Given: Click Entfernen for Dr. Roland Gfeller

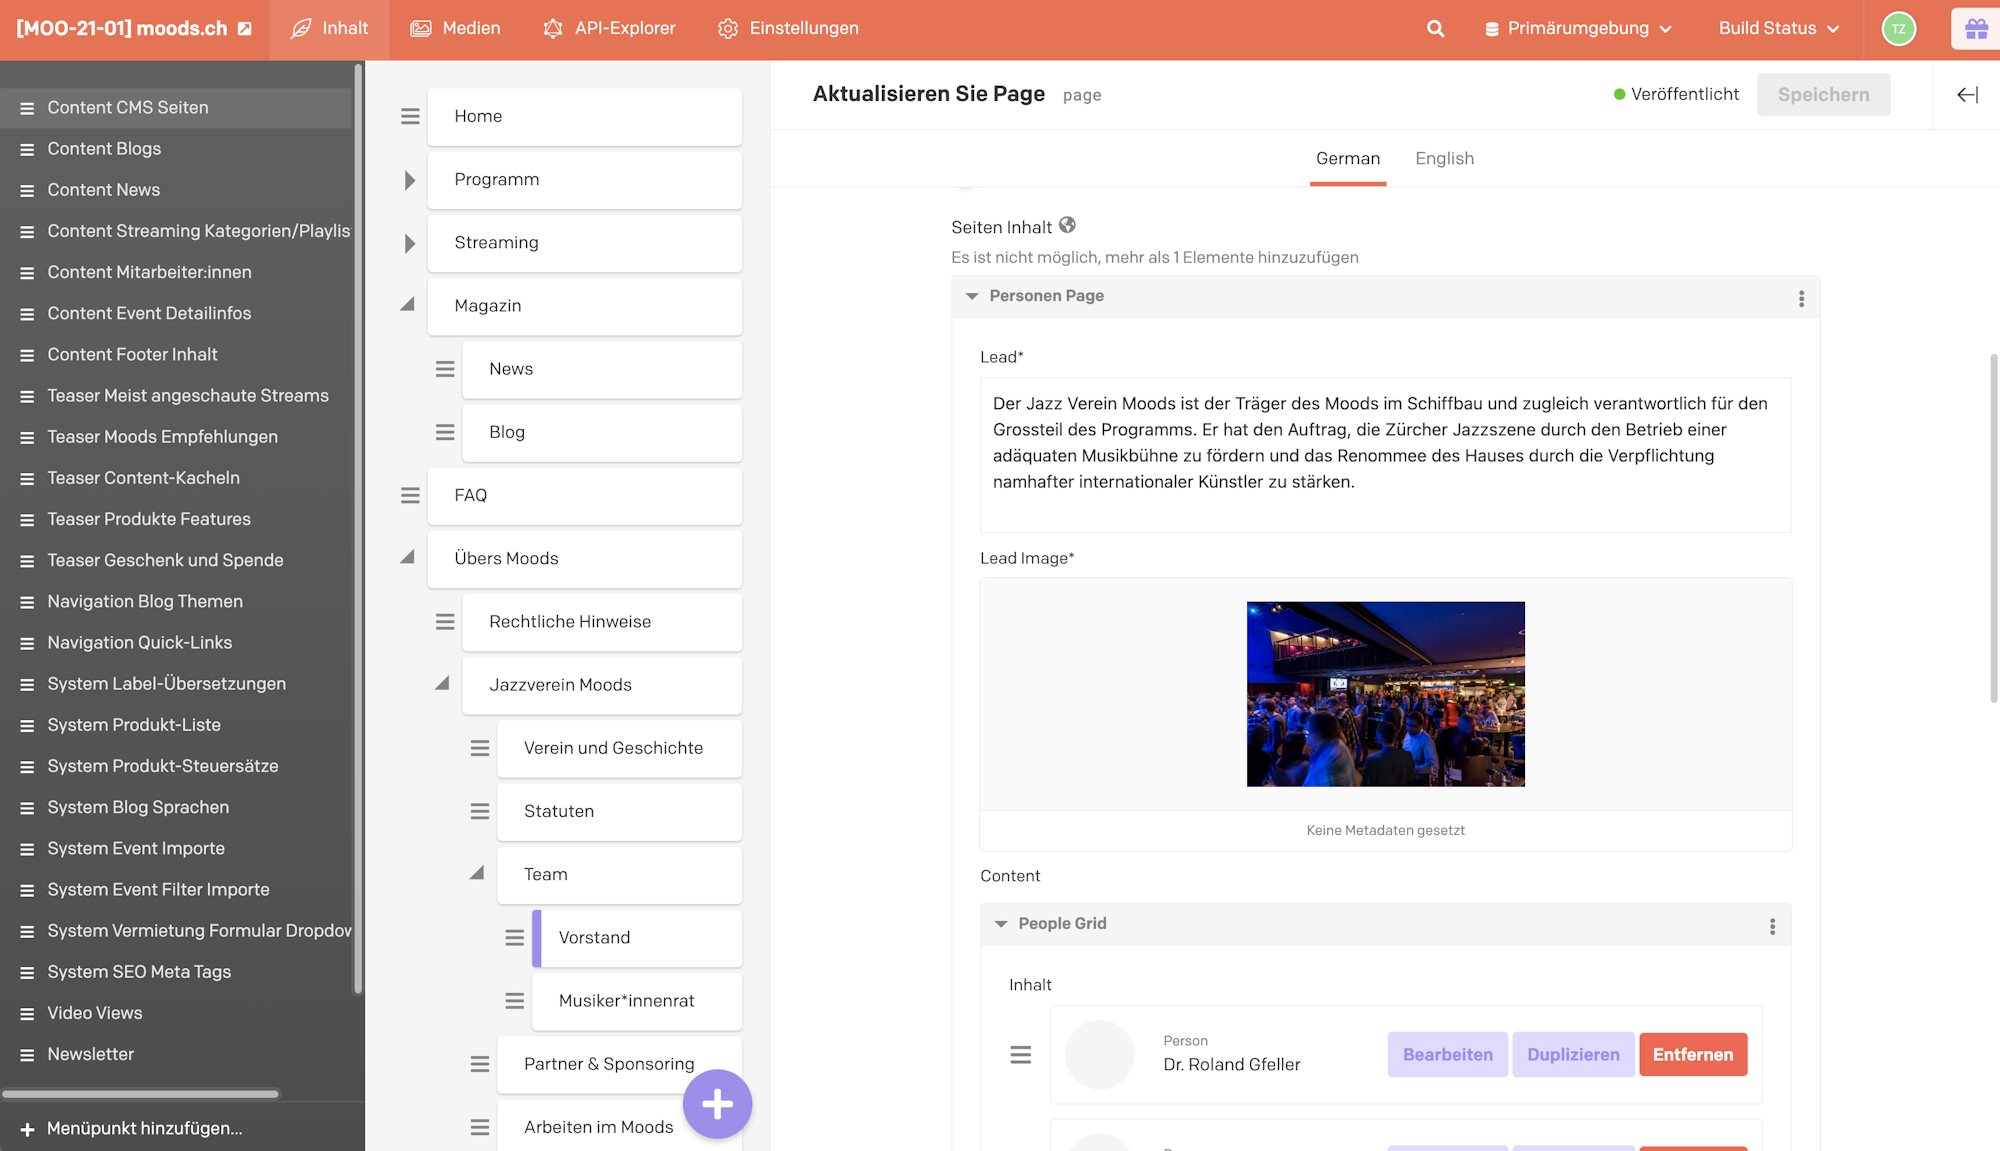Looking at the screenshot, I should pyautogui.click(x=1693, y=1055).
